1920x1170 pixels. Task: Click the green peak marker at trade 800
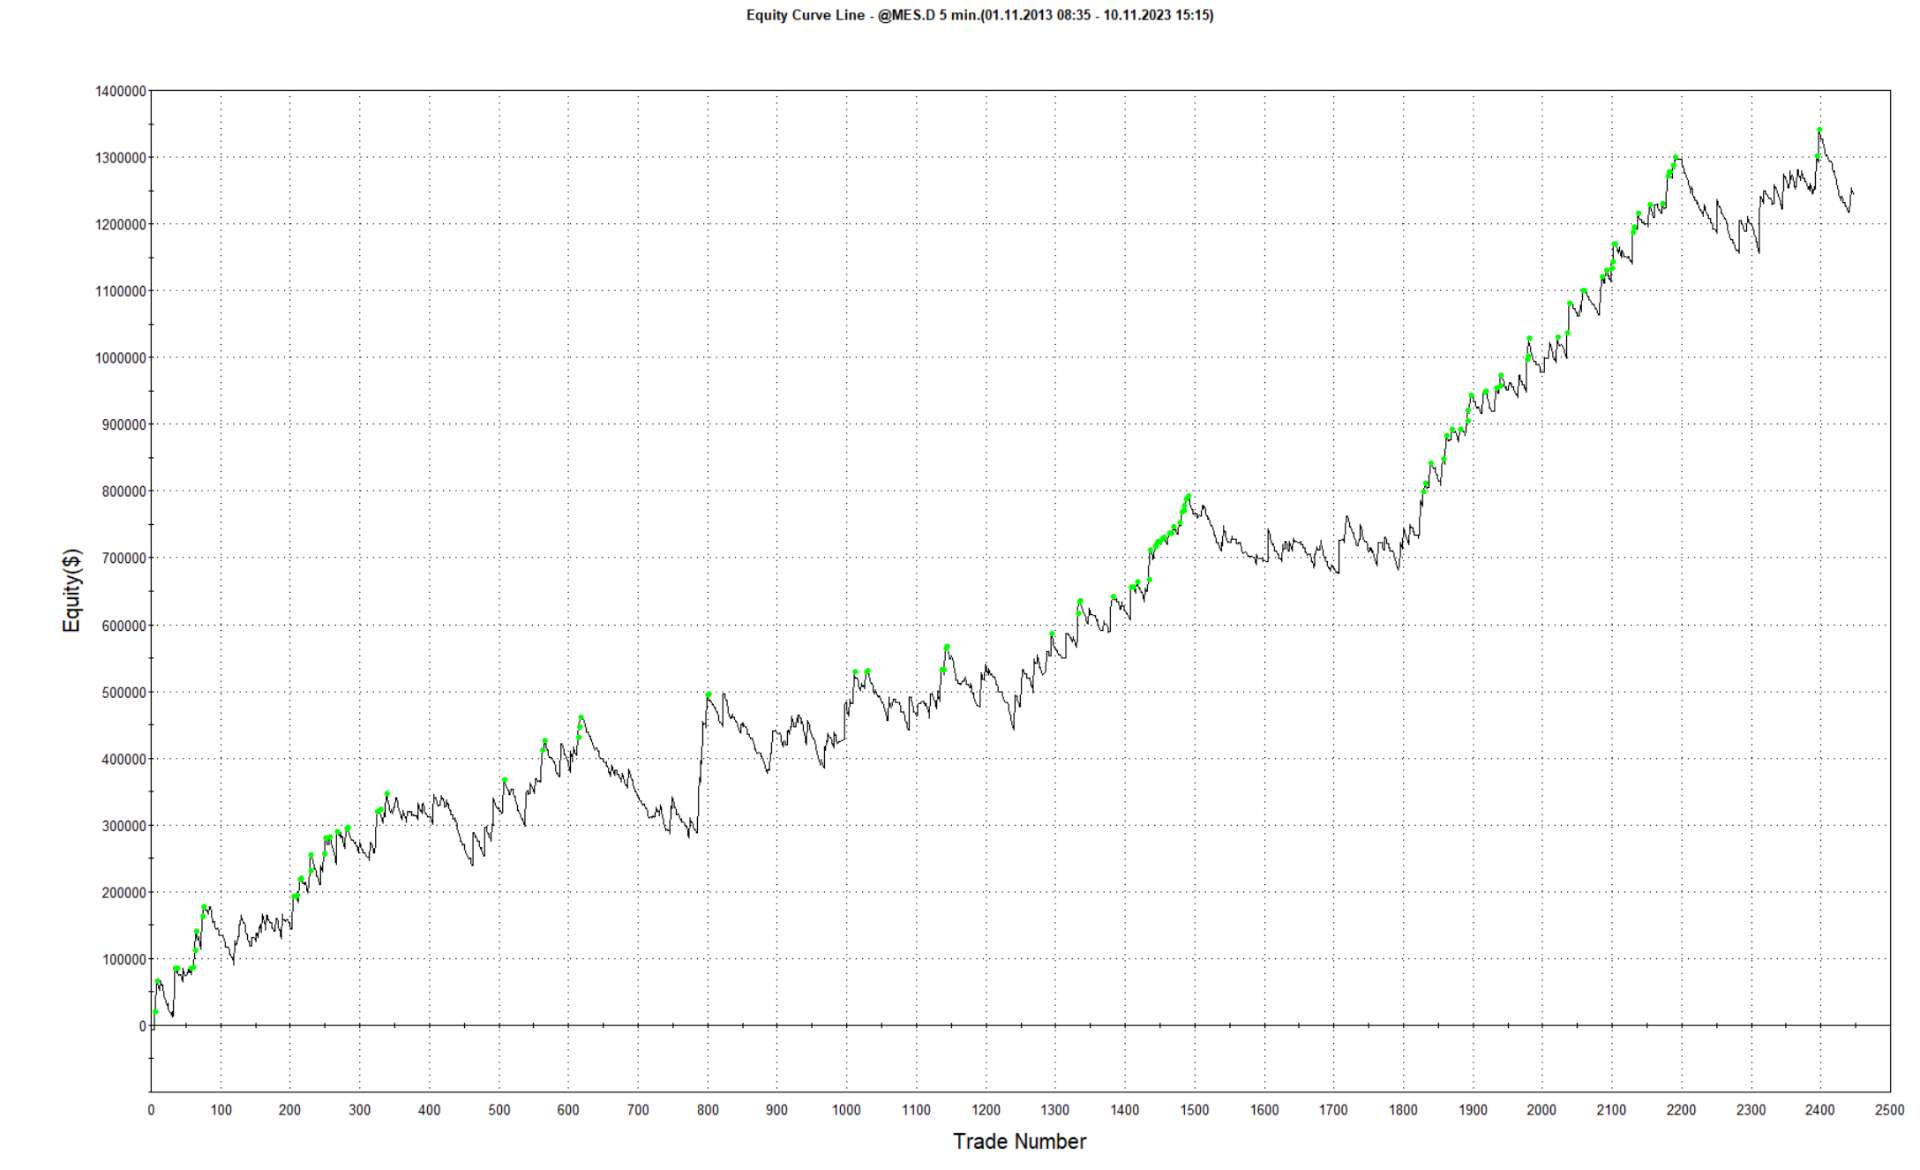[708, 694]
